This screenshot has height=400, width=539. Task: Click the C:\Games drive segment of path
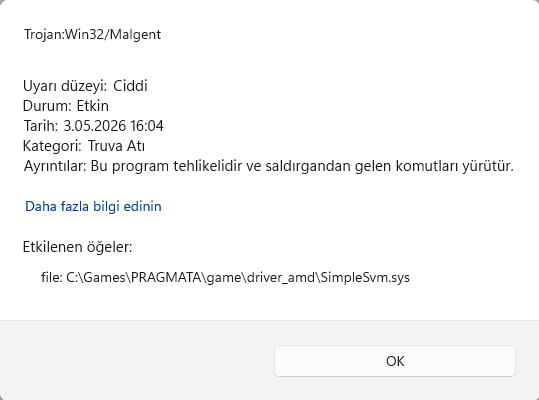click(96, 277)
